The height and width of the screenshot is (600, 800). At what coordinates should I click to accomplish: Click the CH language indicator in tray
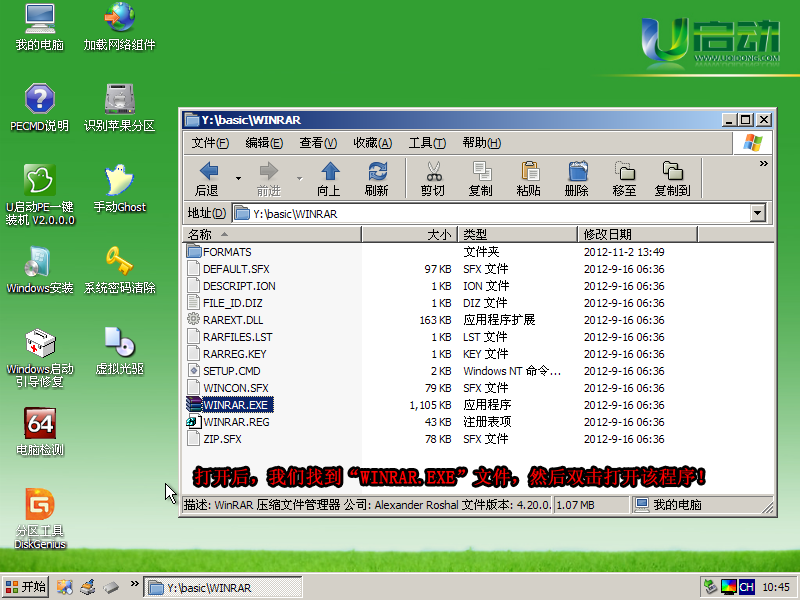pyautogui.click(x=746, y=587)
